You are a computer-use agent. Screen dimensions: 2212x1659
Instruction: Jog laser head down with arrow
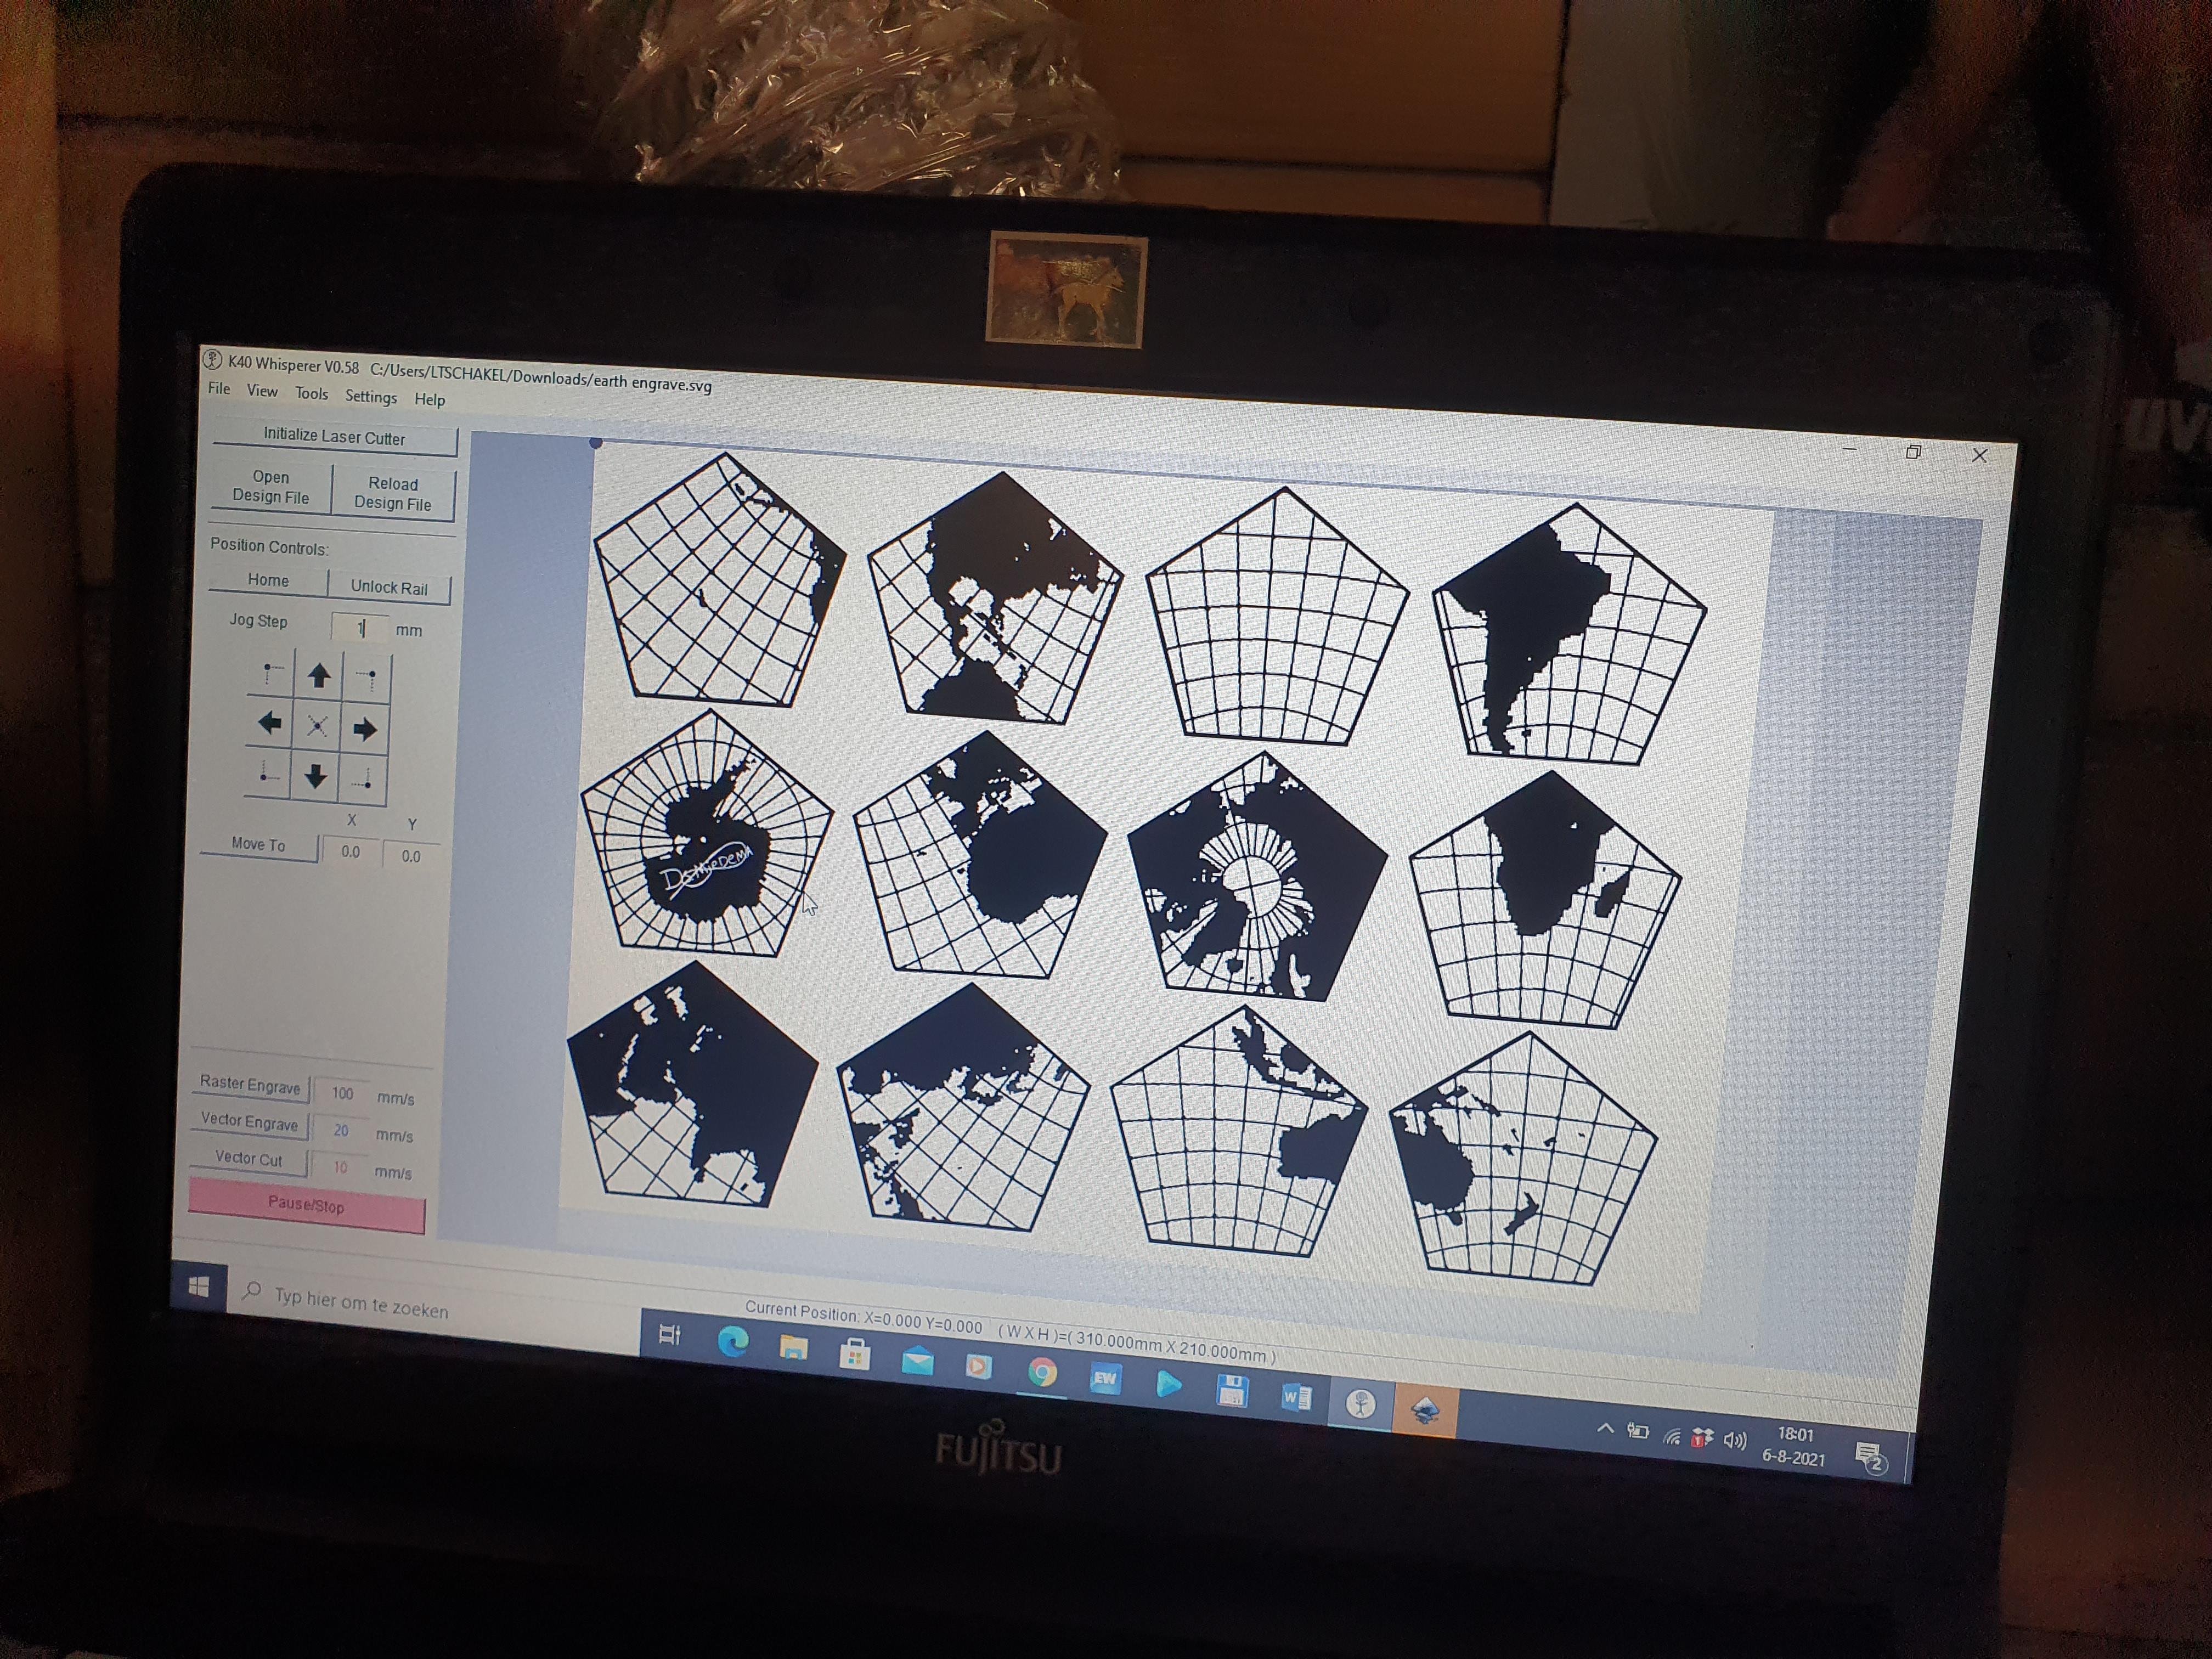(315, 776)
